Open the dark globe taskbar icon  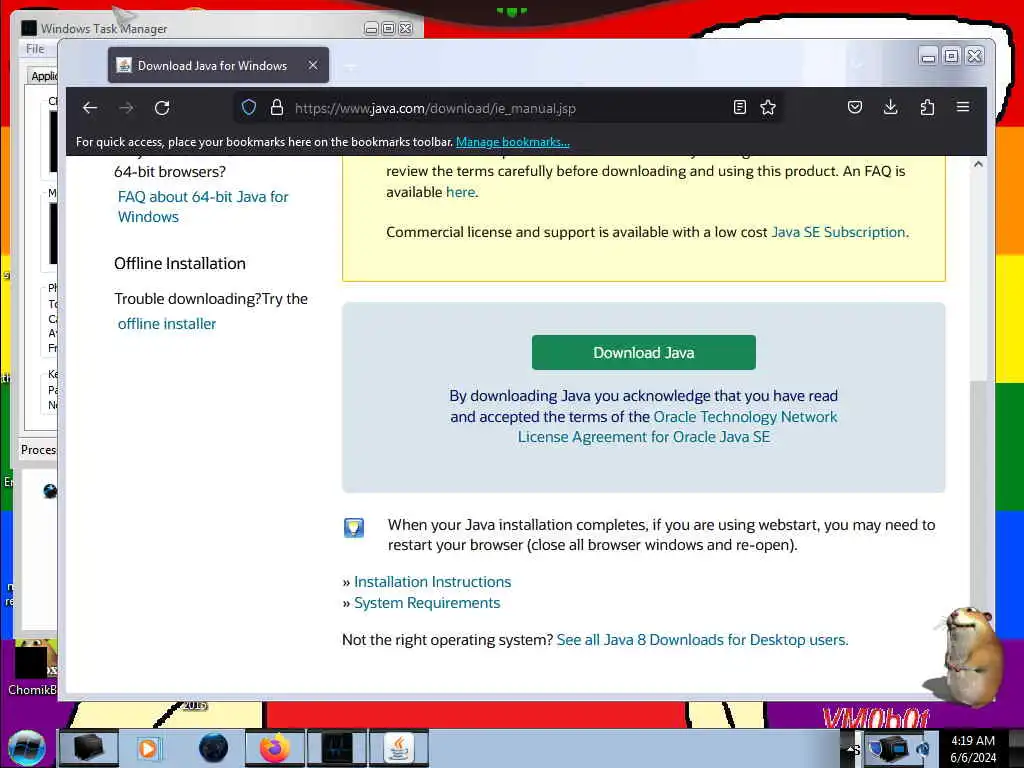click(x=213, y=748)
